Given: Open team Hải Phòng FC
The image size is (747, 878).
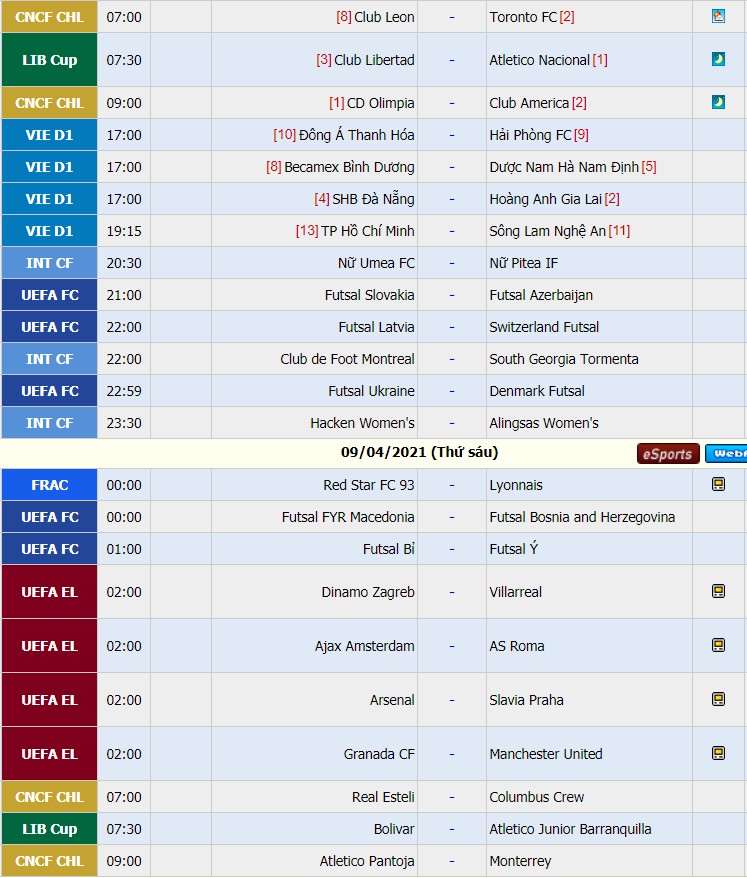Looking at the screenshot, I should coord(530,135).
